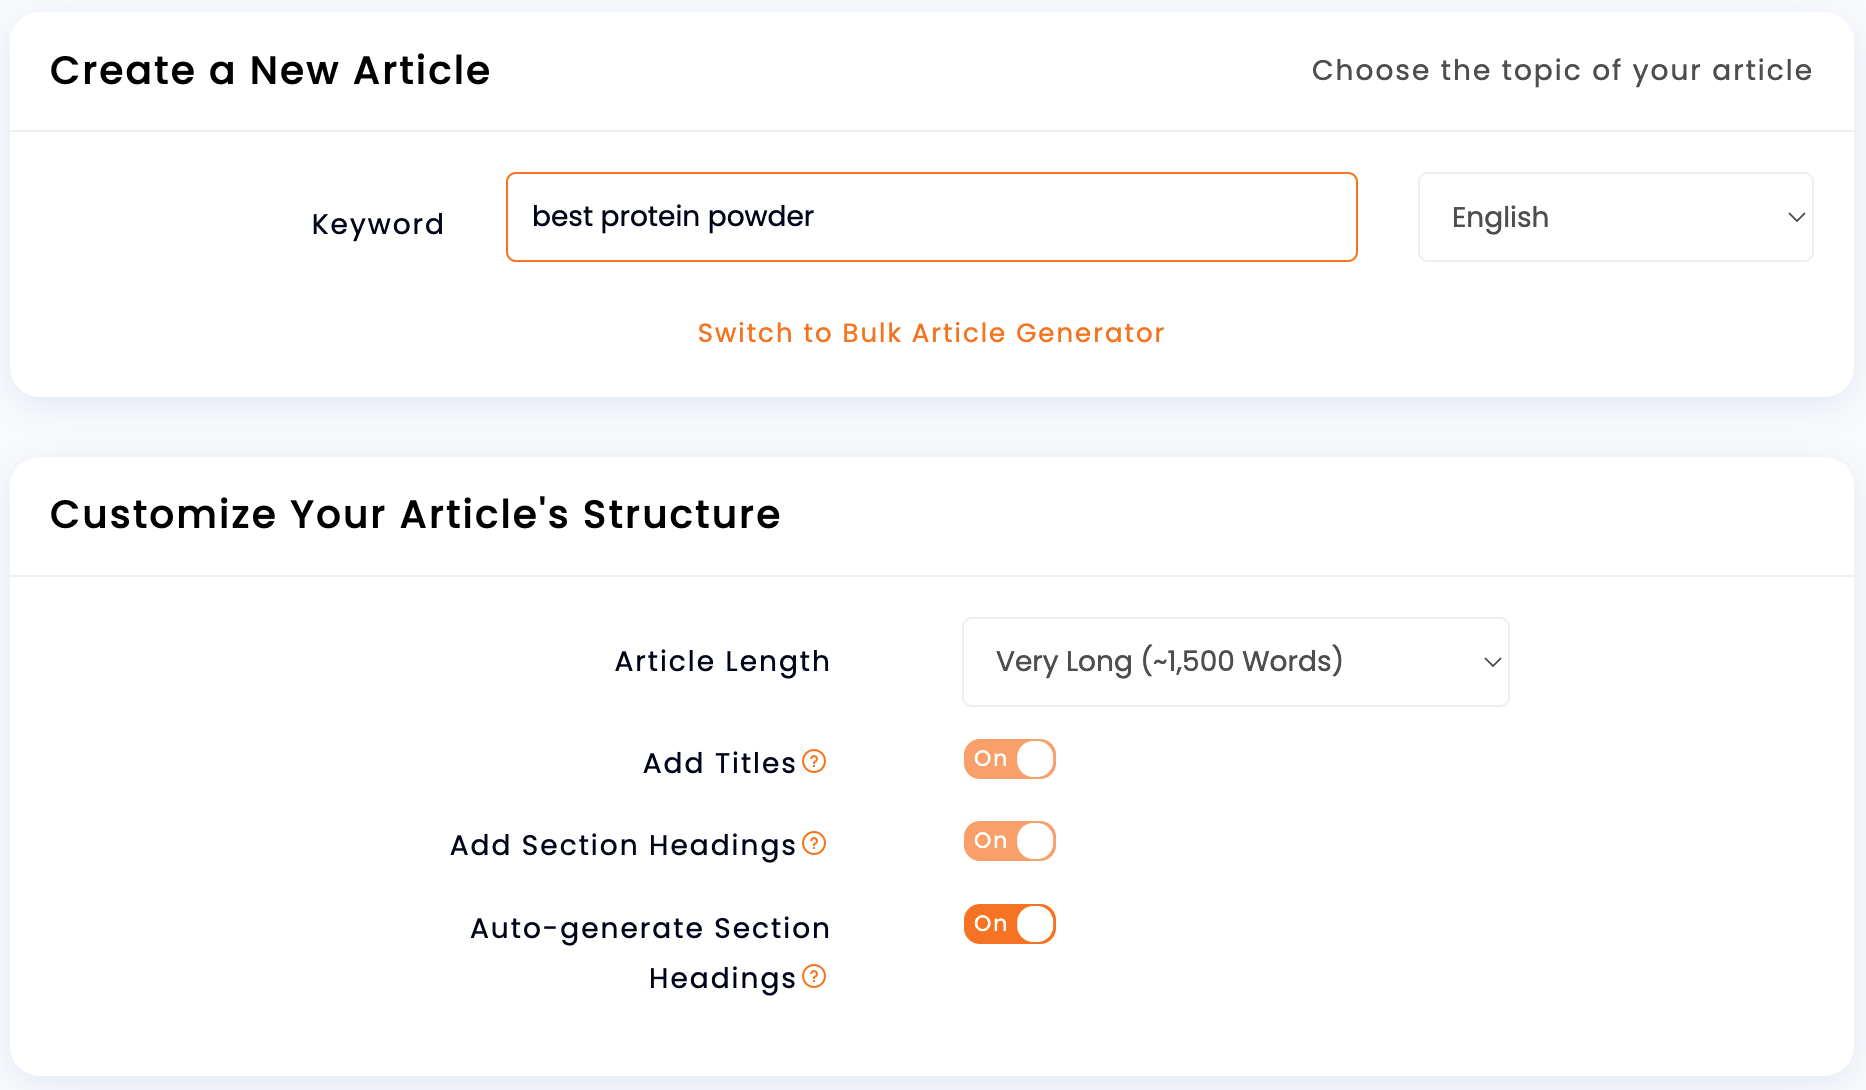
Task: Open the English language dropdown
Action: coord(1615,217)
